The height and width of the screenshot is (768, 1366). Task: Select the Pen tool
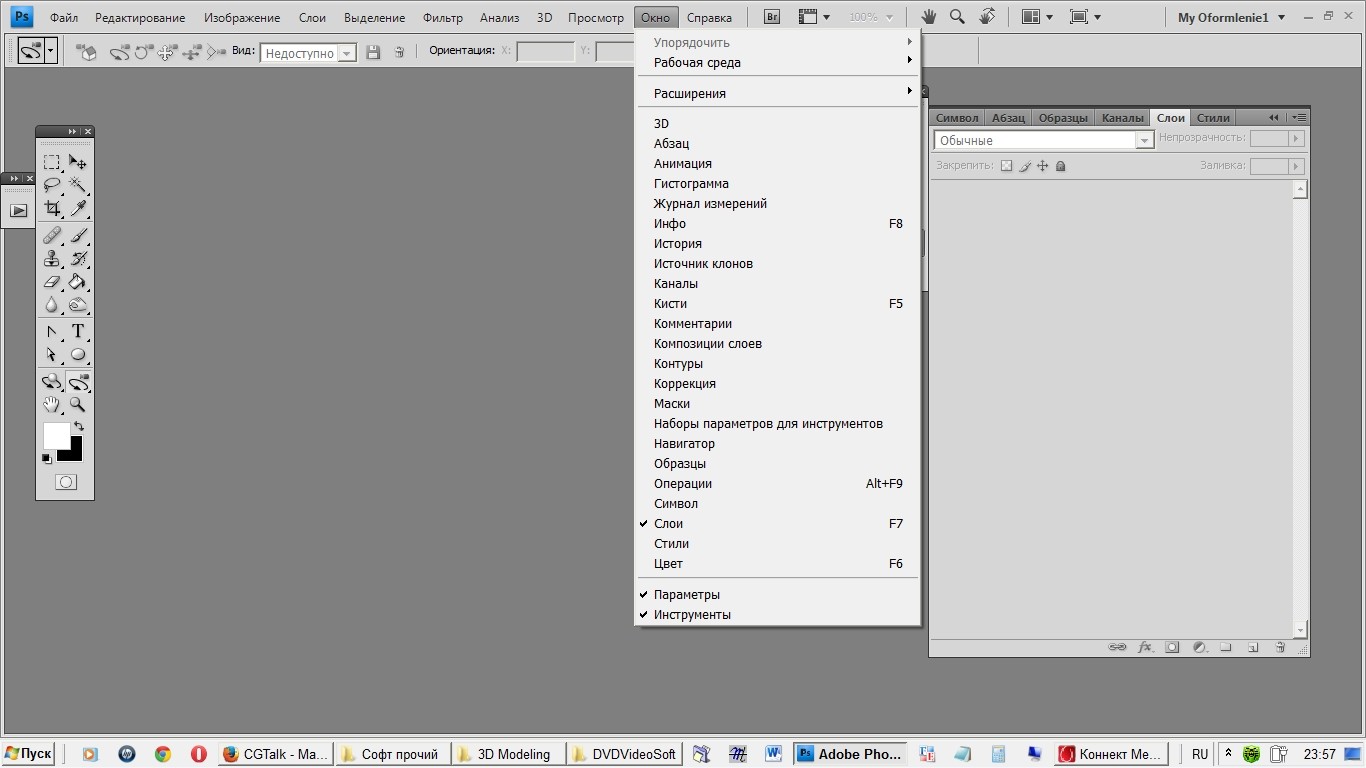point(52,332)
